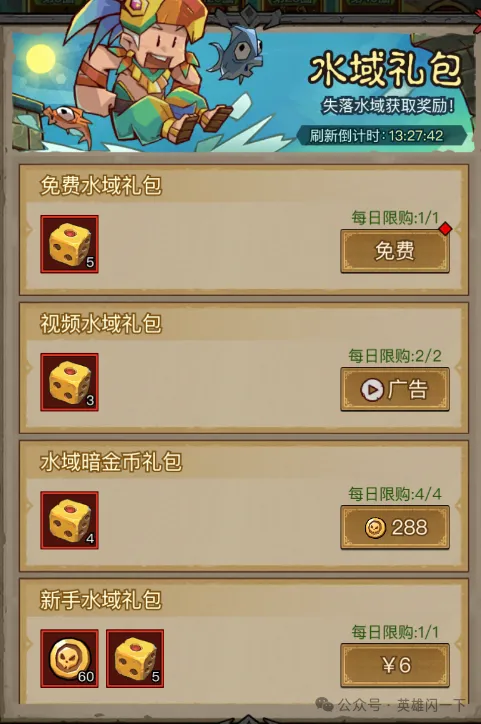The image size is (481, 724).
Task: Watch ad via the 广告 button
Action: pos(395,389)
